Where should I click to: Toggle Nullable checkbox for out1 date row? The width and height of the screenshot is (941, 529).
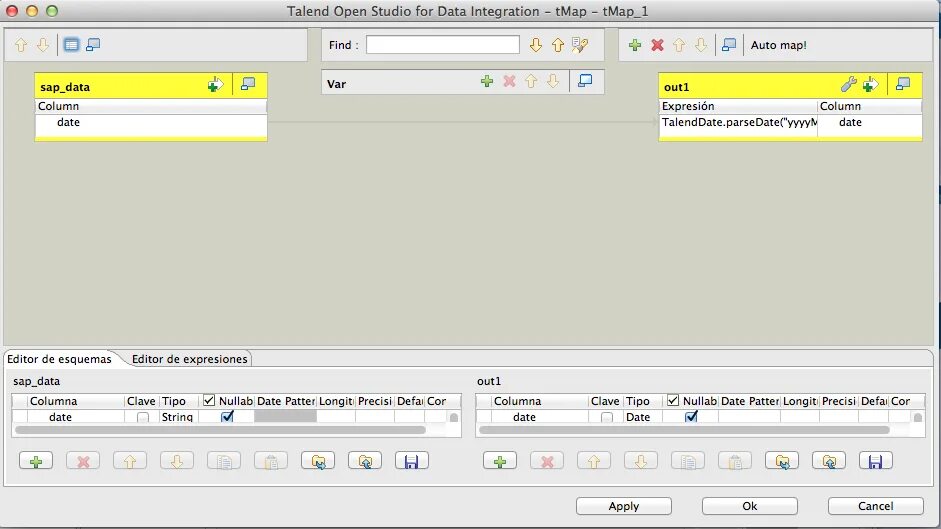click(691, 416)
